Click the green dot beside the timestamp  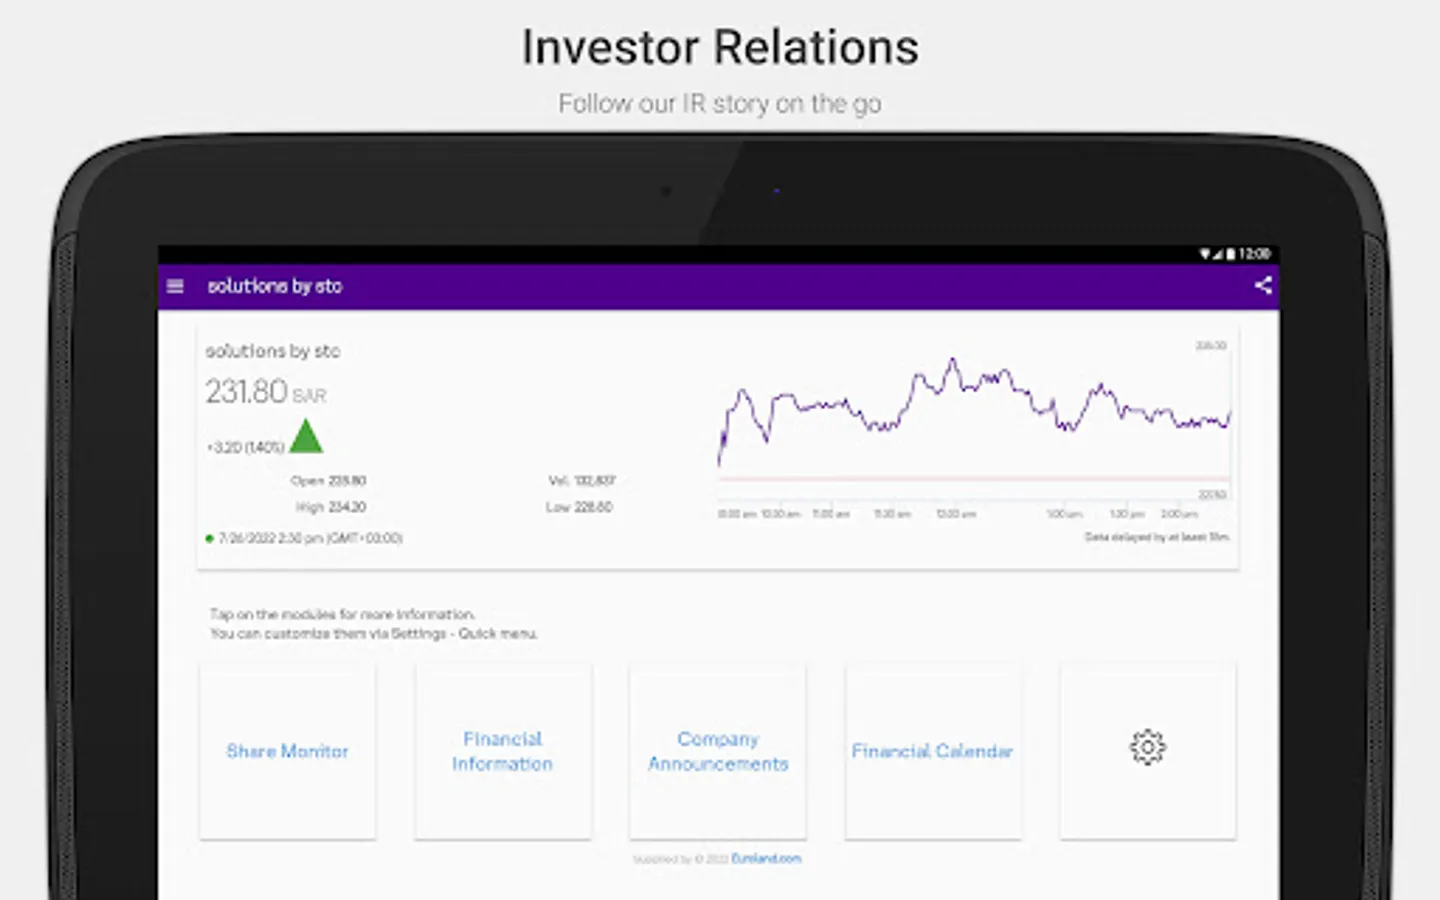[209, 538]
